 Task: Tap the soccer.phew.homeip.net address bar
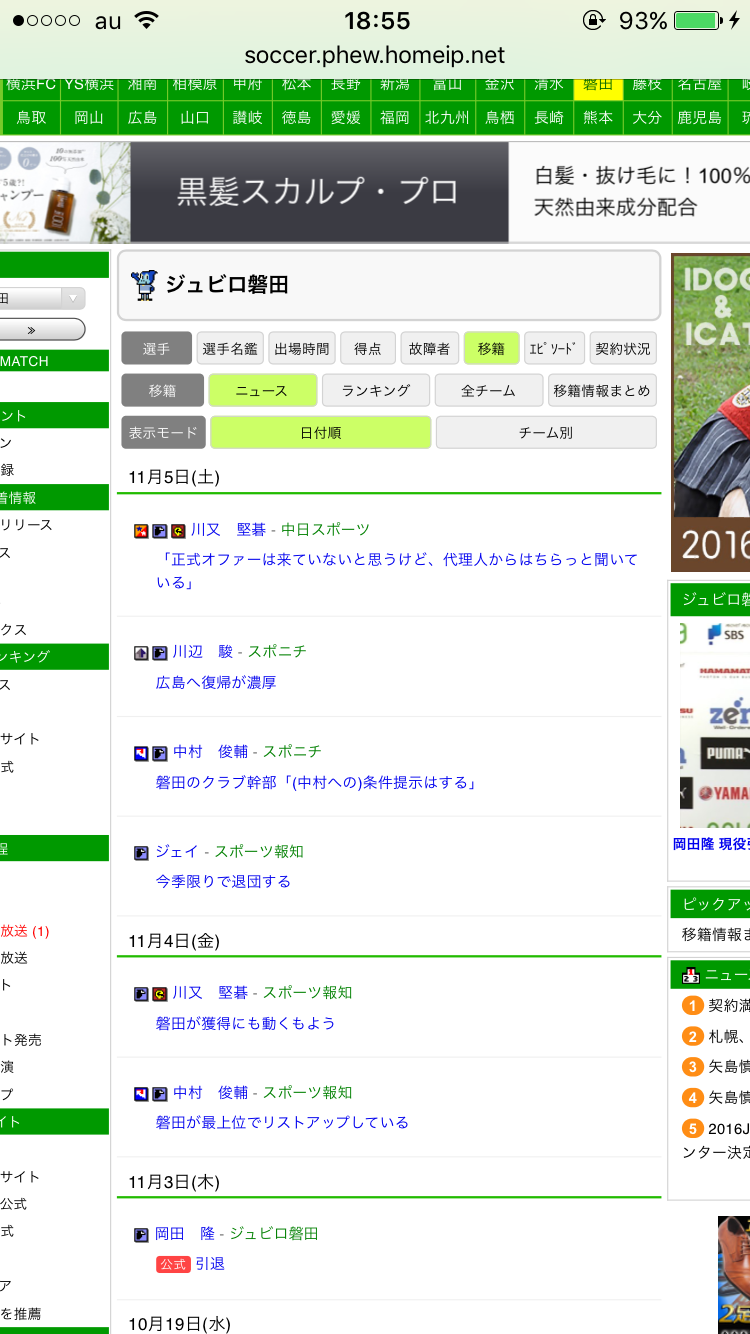coord(375,55)
